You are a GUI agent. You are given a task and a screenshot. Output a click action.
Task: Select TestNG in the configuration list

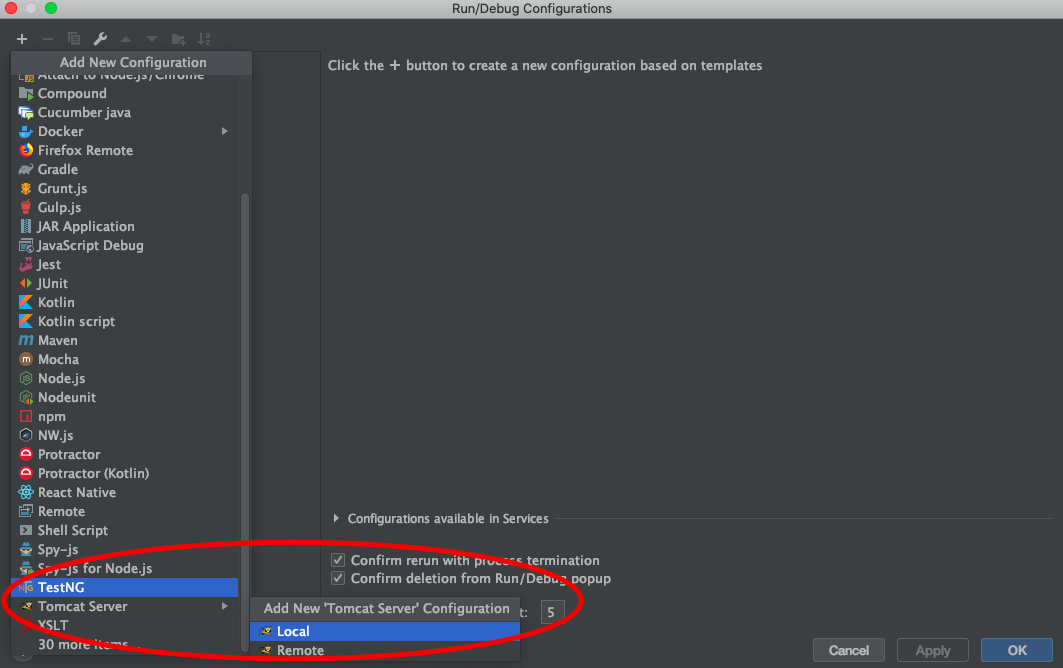(x=125, y=587)
